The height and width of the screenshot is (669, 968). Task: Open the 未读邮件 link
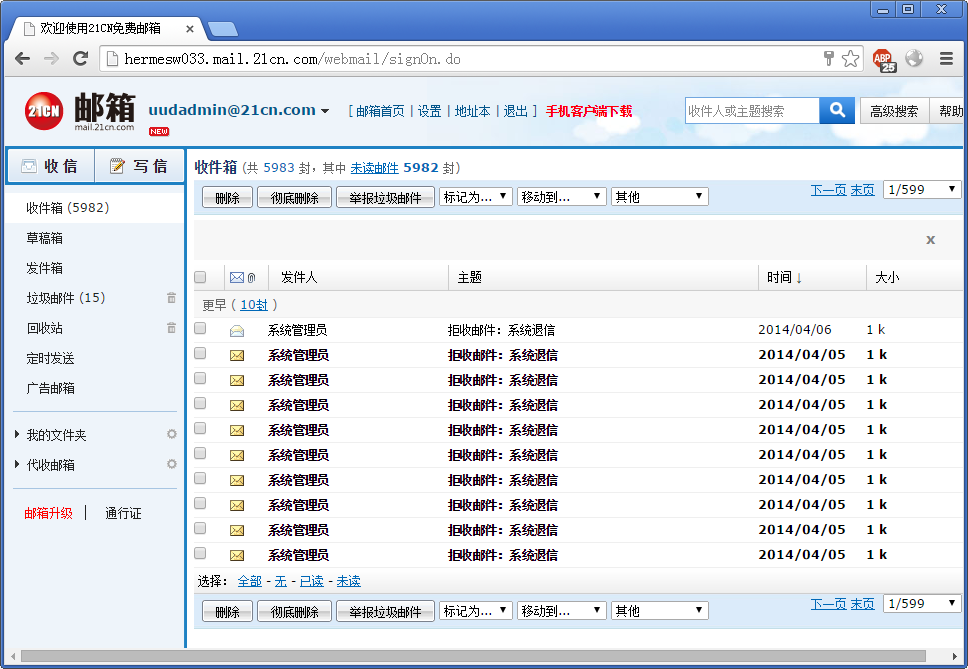pyautogui.click(x=374, y=168)
